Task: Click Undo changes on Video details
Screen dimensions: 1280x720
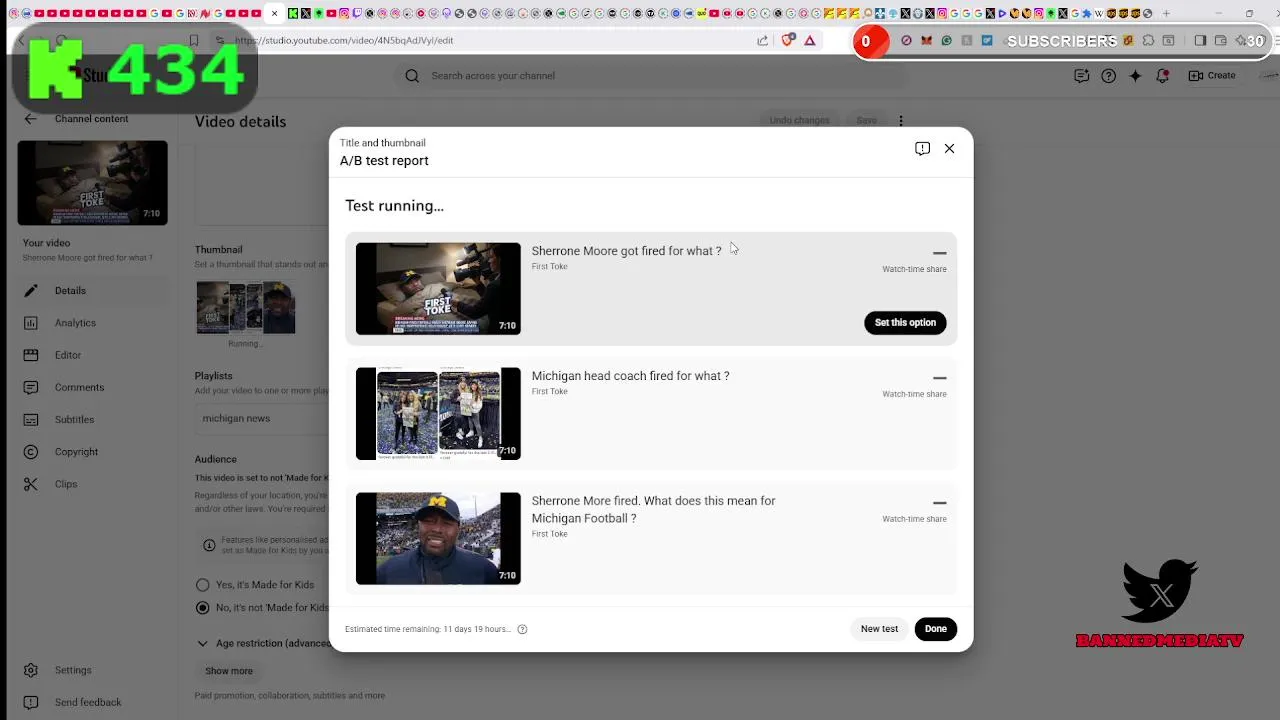Action: pos(799,120)
